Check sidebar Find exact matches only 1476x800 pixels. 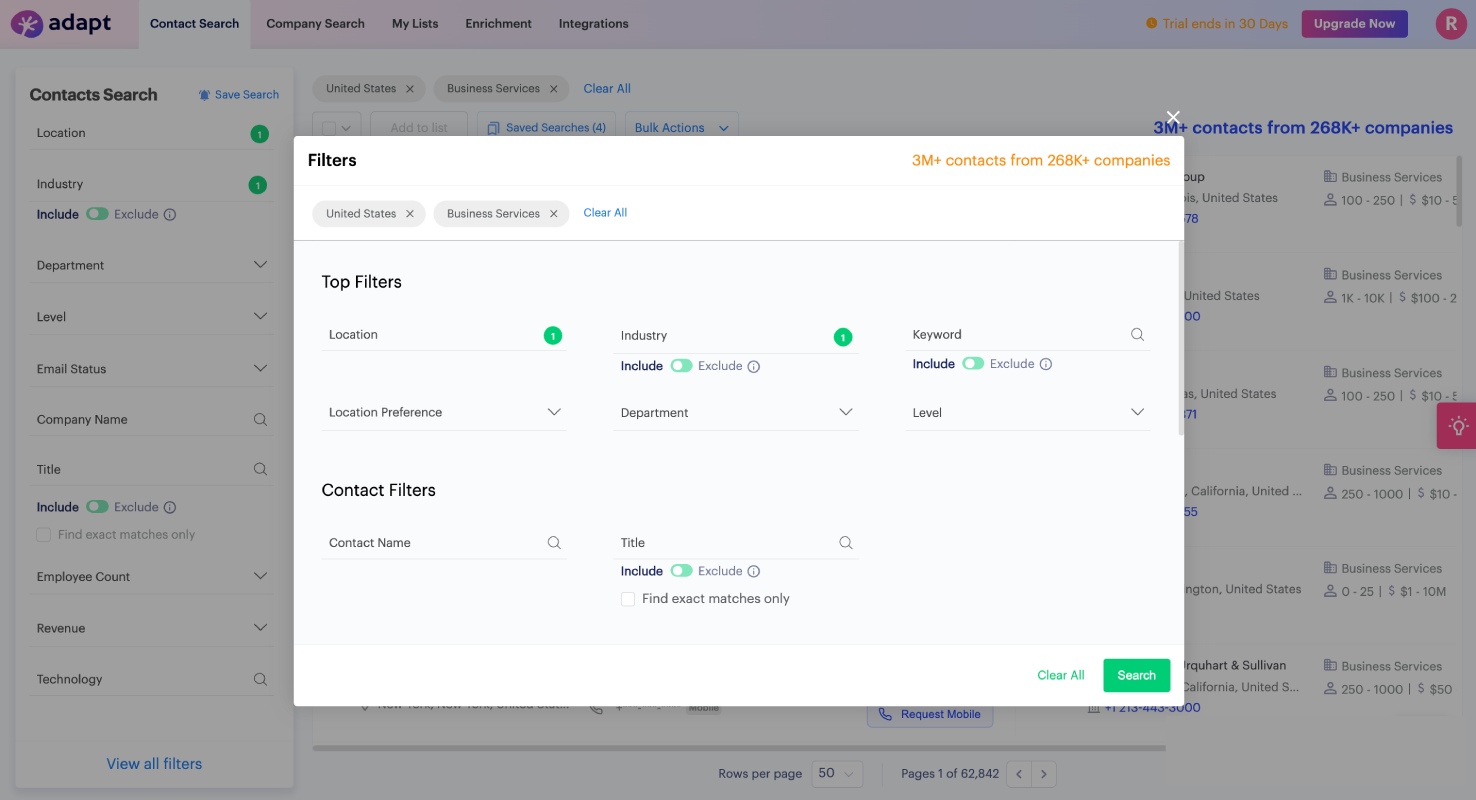[x=43, y=535]
